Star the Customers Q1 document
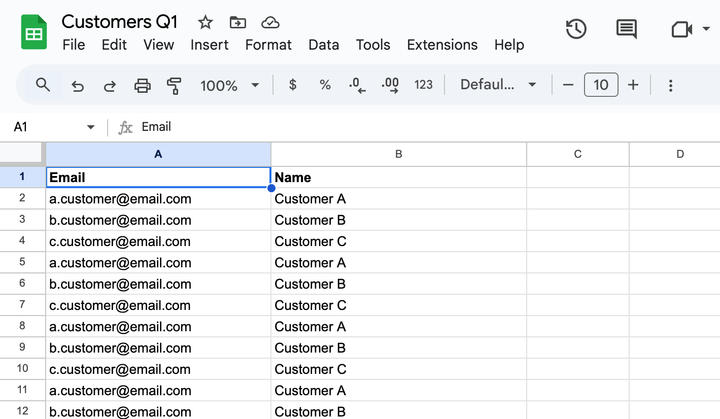Screen dimensions: 720x419 point(205,22)
